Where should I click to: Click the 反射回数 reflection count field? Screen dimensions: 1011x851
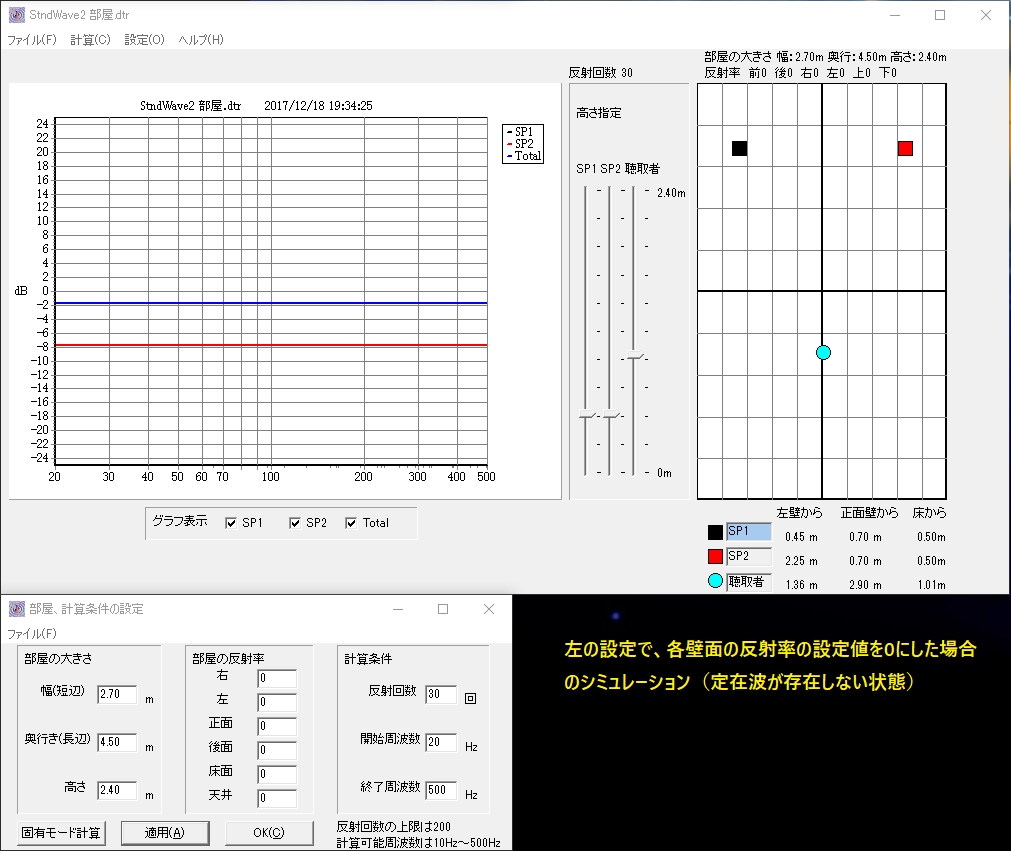[441, 694]
